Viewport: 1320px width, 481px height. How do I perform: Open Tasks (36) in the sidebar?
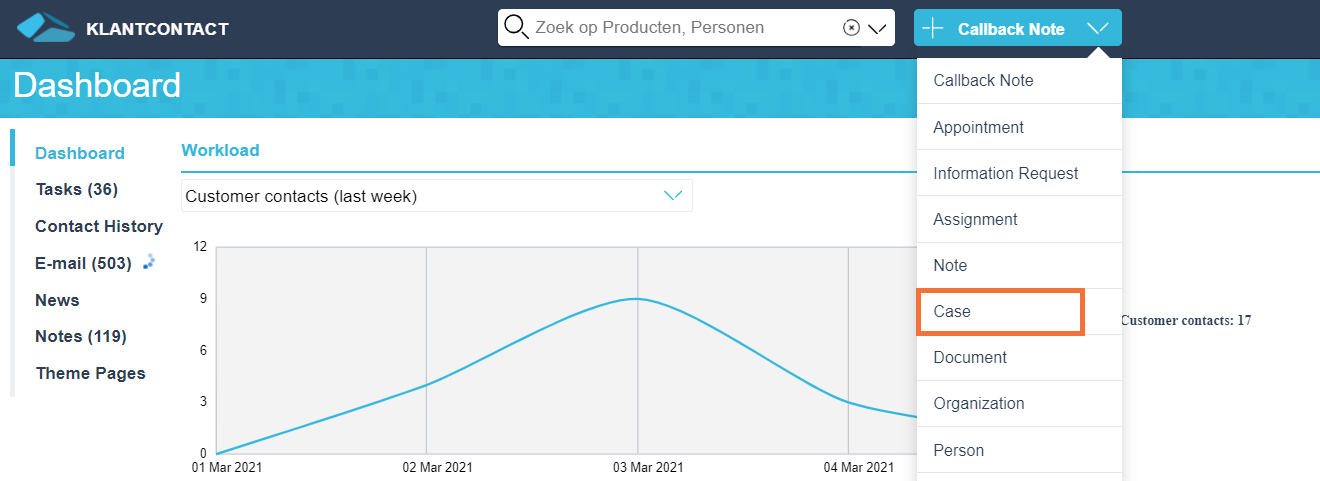pos(76,189)
